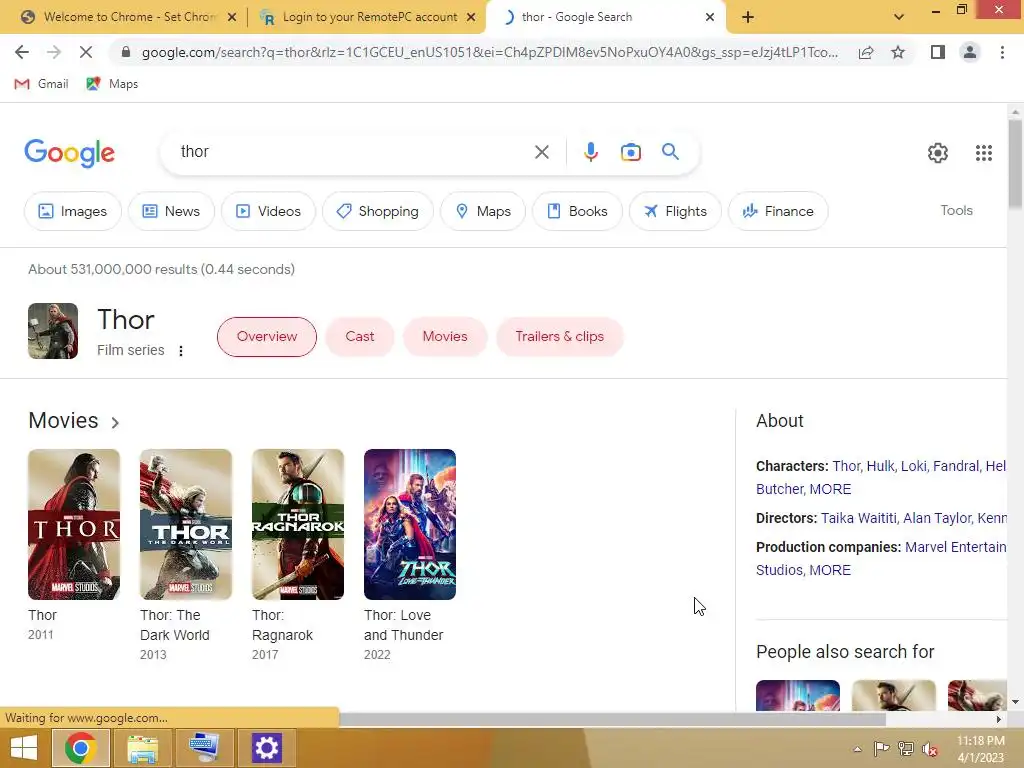Show hidden system tray icons

pos(857,749)
